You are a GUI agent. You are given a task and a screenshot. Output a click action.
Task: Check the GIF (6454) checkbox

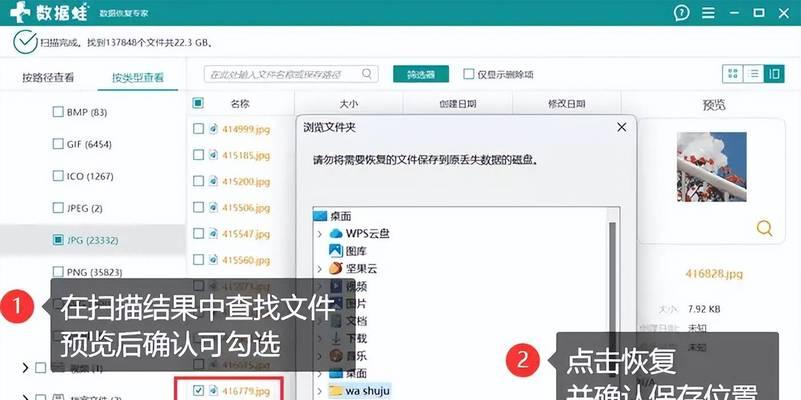[x=58, y=144]
